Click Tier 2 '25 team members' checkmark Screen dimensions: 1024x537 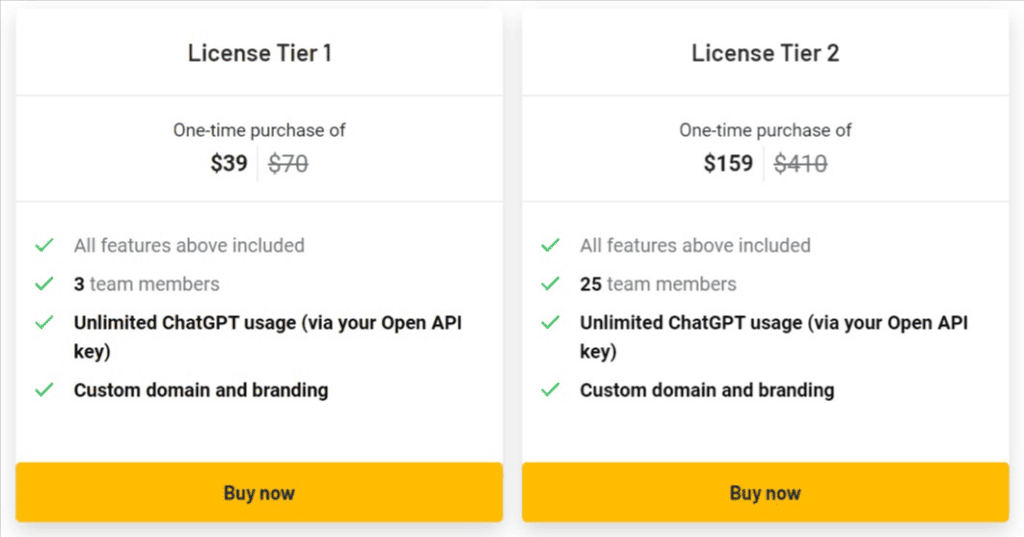(x=550, y=284)
